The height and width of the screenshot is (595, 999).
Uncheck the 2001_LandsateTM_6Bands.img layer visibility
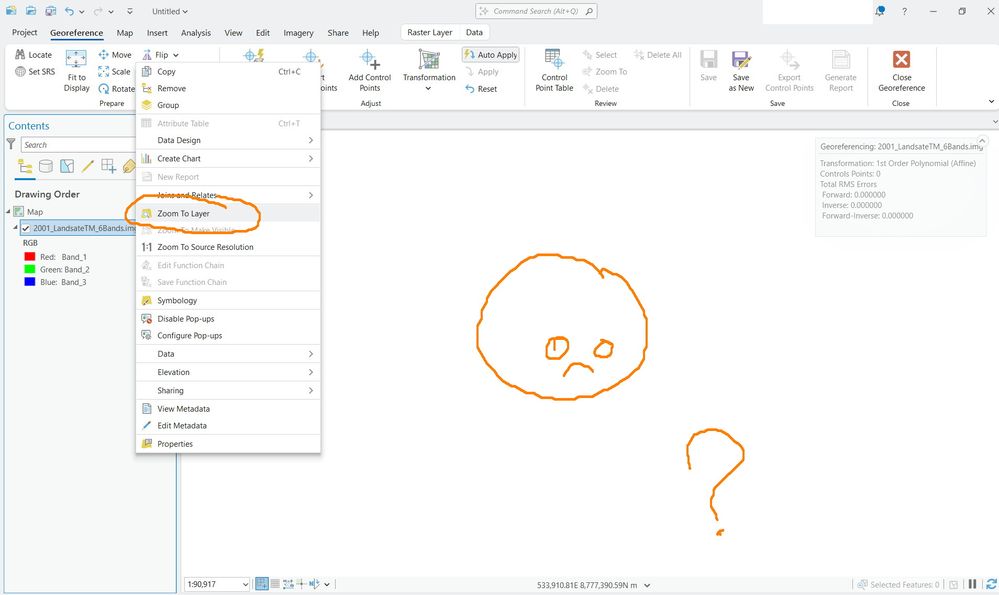pos(25,228)
